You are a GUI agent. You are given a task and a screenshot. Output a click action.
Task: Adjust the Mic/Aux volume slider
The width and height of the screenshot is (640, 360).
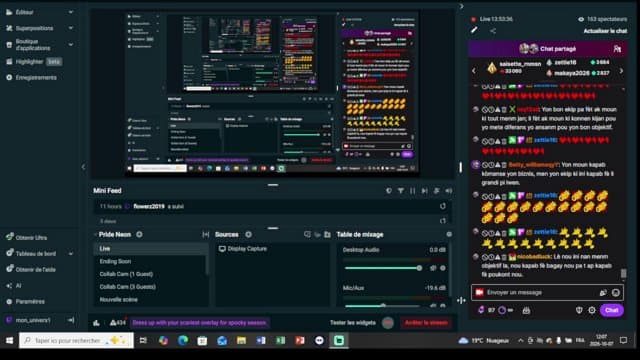(383, 305)
